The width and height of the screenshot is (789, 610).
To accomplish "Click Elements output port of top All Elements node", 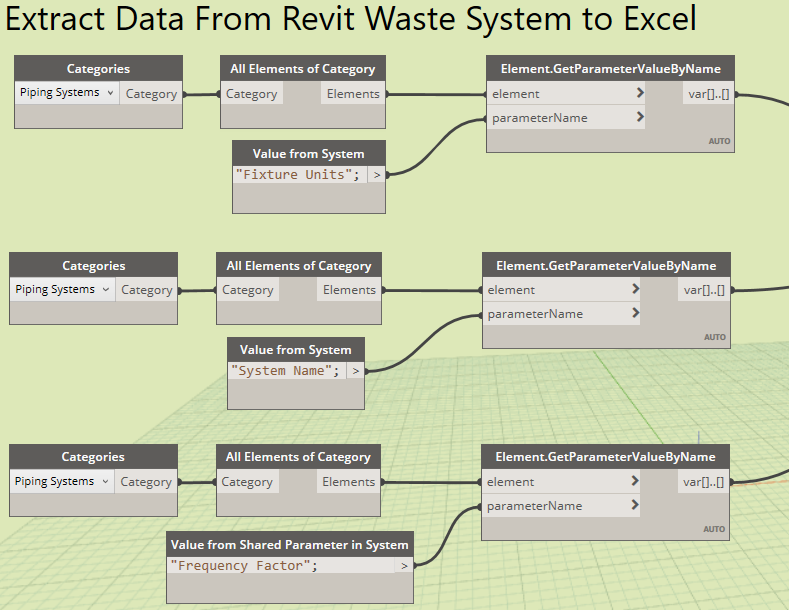I will coord(353,94).
